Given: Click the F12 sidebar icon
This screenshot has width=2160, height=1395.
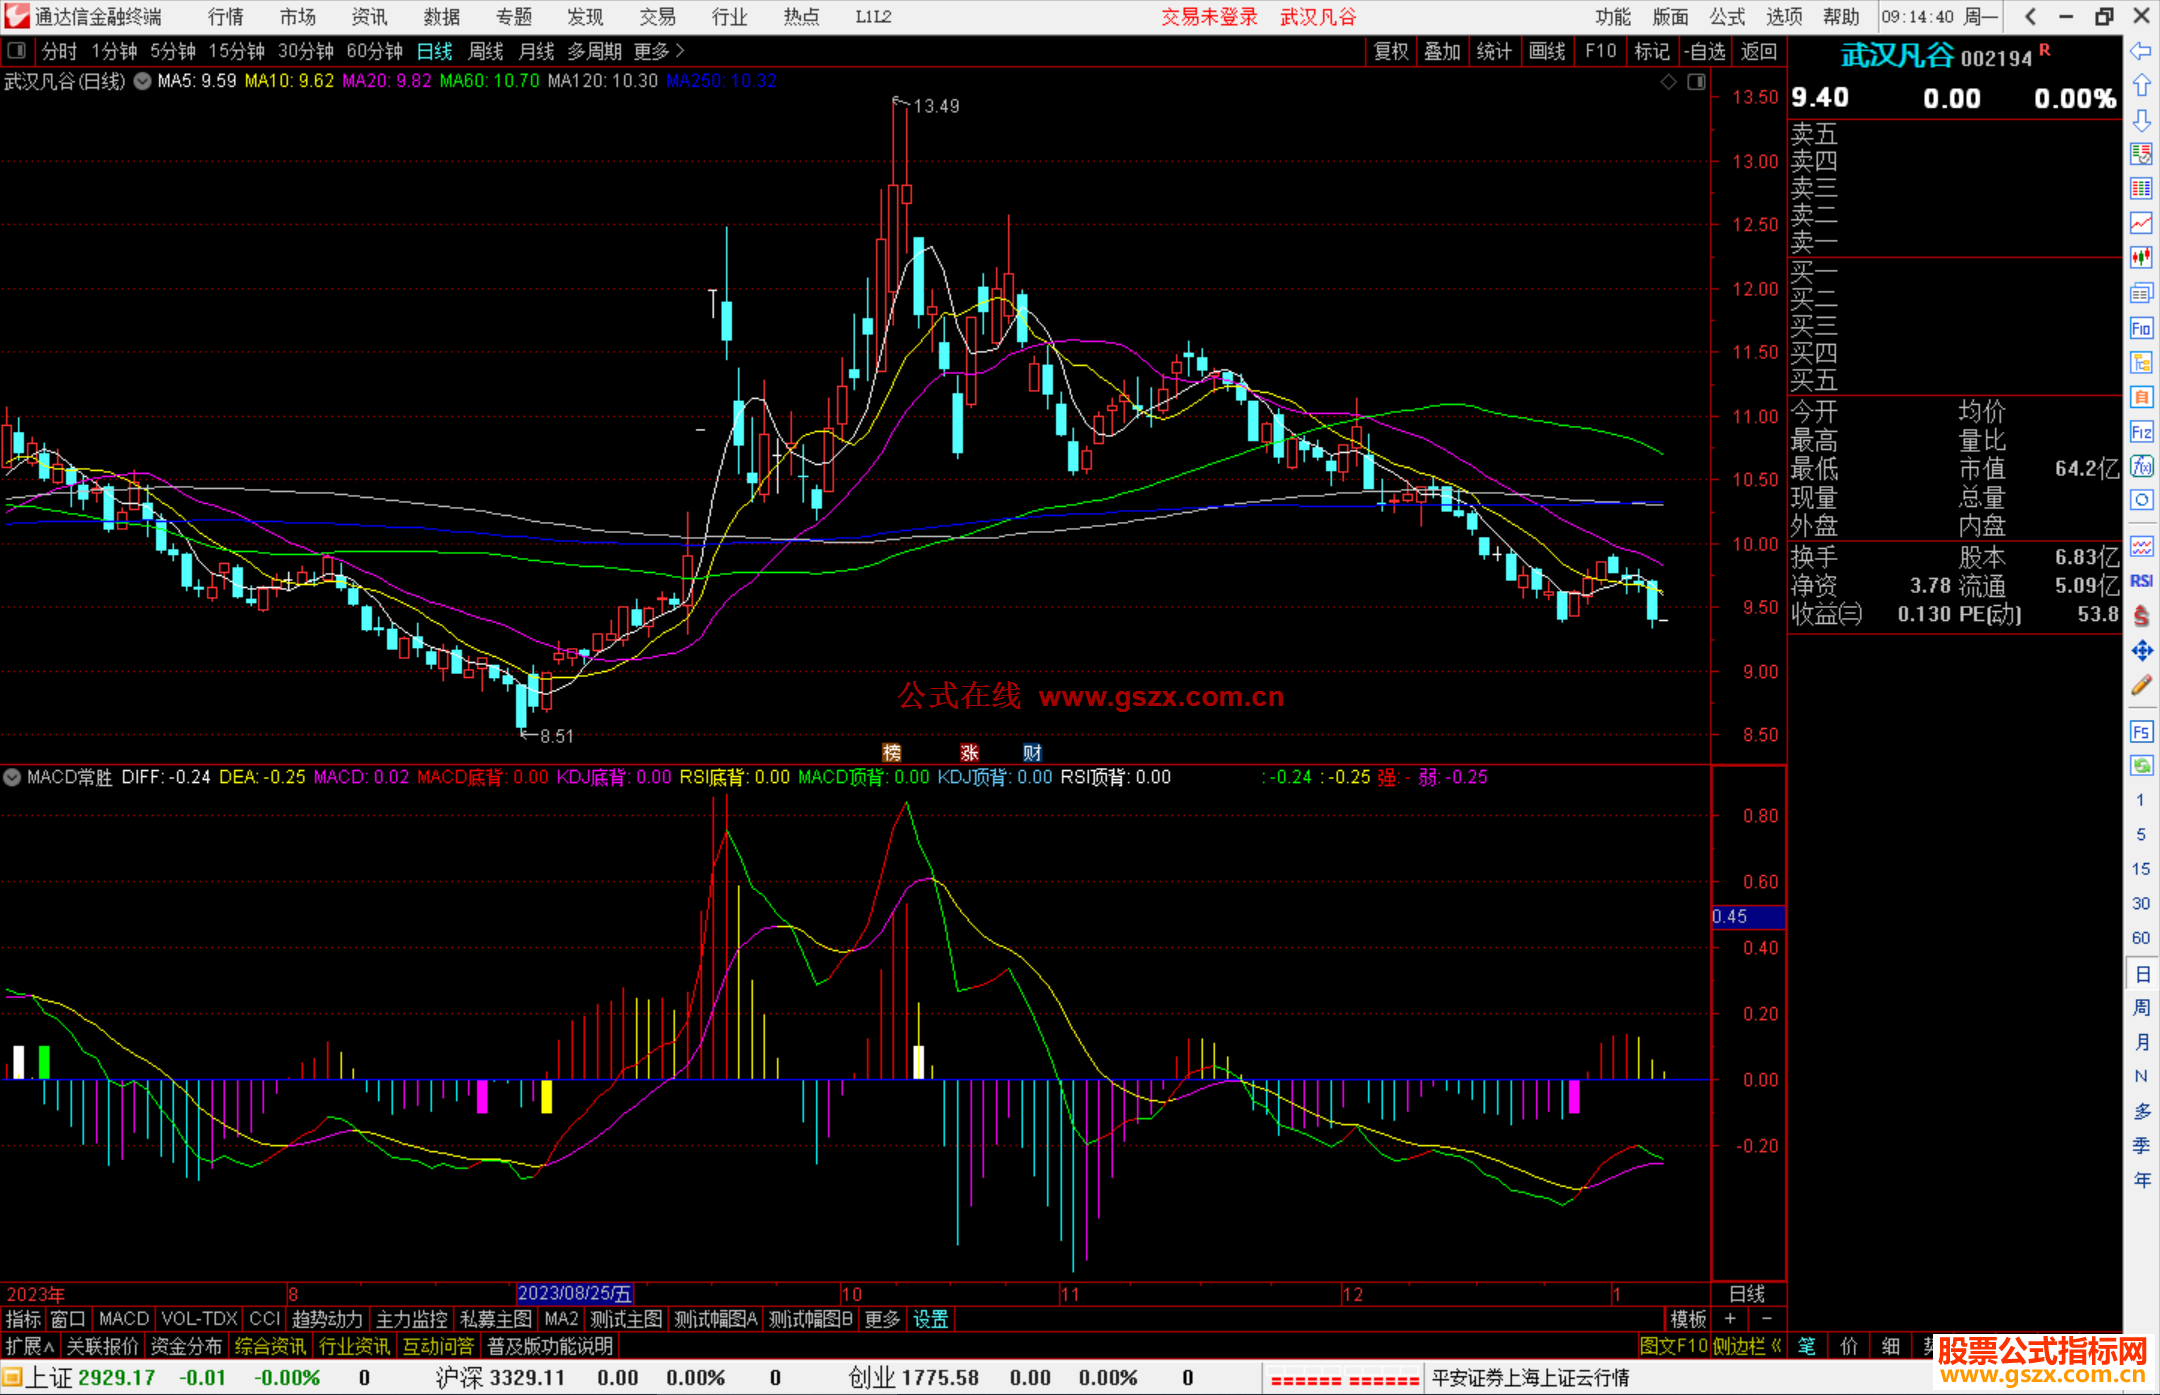Looking at the screenshot, I should [x=2141, y=432].
